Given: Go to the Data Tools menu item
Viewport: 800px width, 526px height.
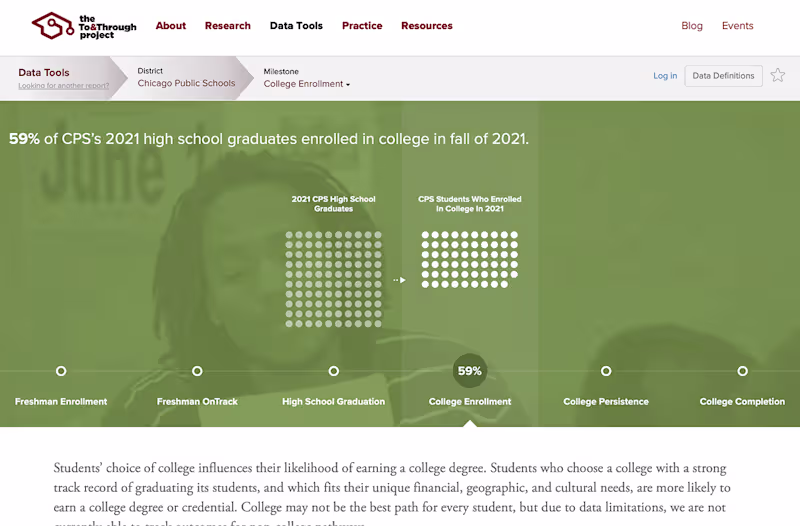Looking at the screenshot, I should coord(296,26).
